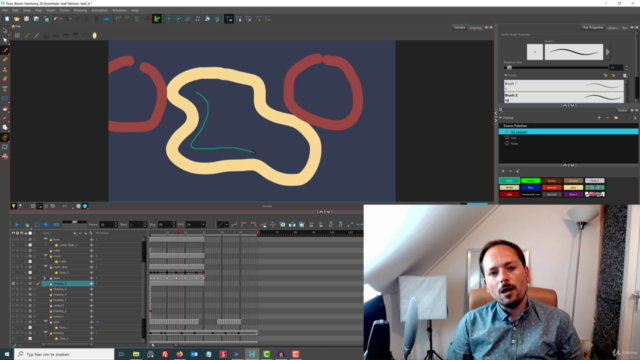Click the Windows taskbar search box
The height and width of the screenshot is (360, 640).
point(64,354)
